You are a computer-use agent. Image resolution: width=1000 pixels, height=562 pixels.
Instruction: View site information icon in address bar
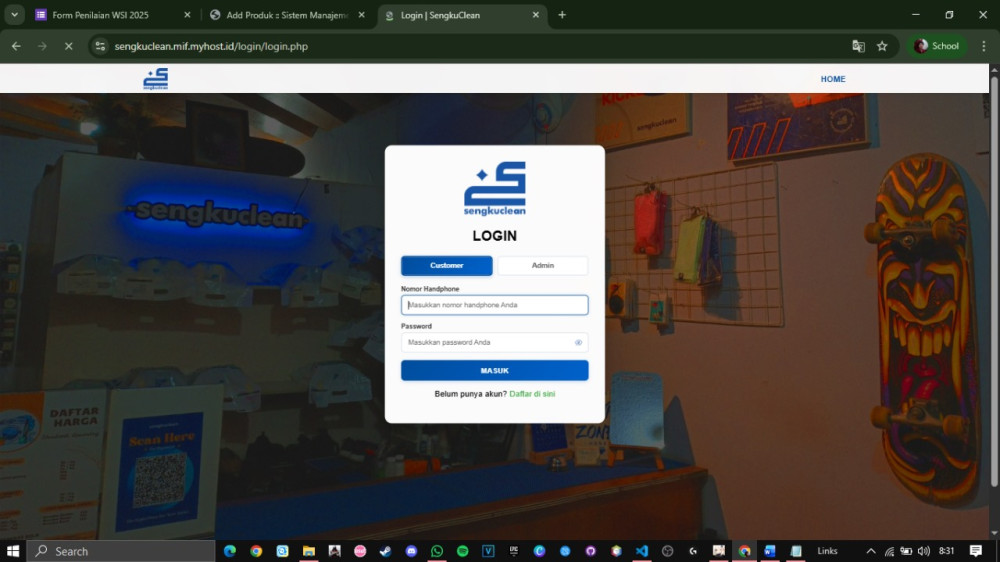(x=99, y=46)
